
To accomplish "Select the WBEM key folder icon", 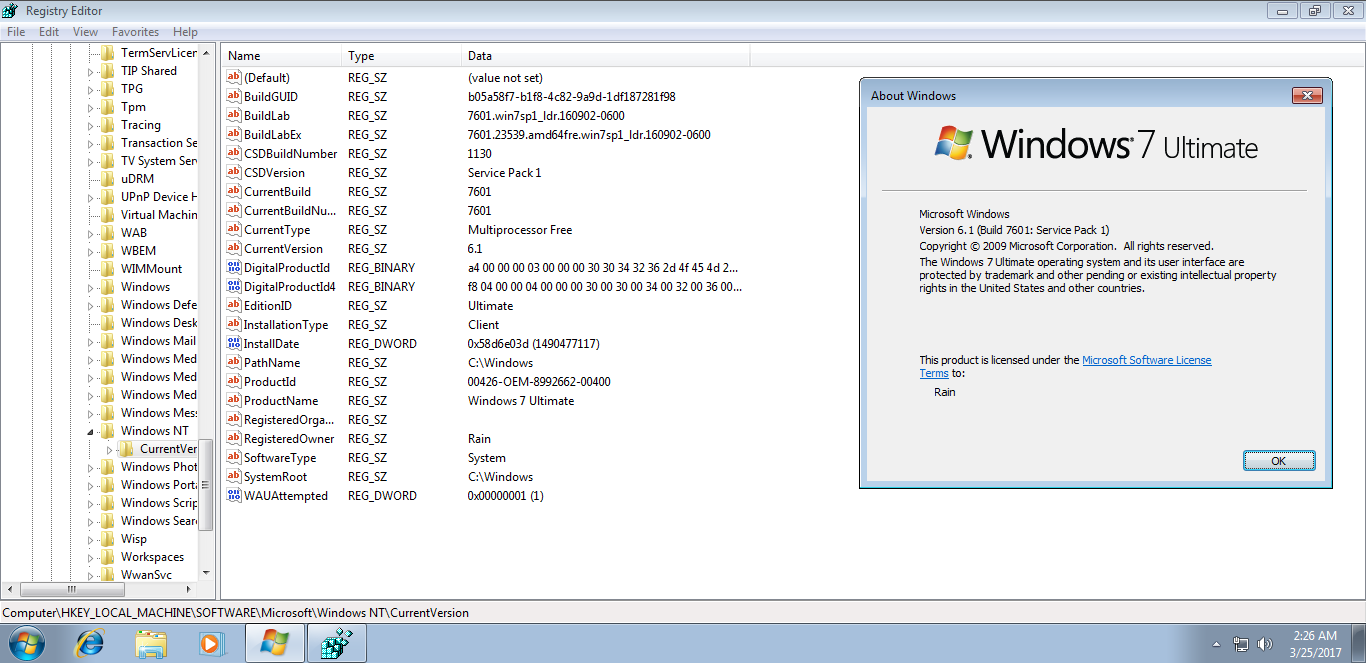I will (x=108, y=251).
